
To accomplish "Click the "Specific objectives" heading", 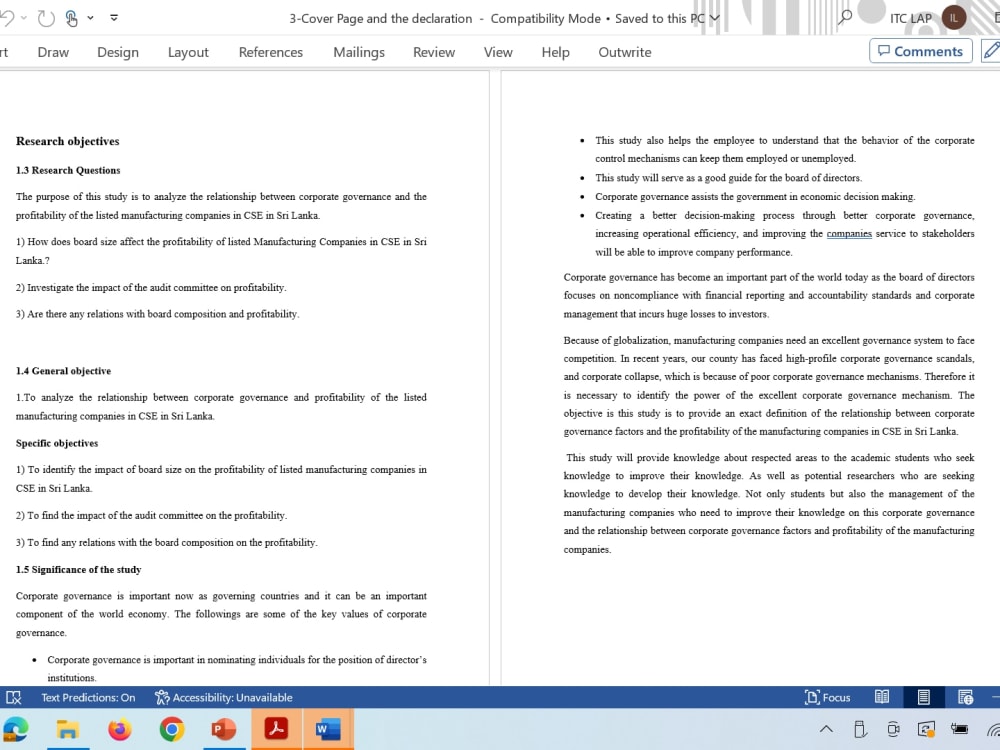I will coord(57,443).
